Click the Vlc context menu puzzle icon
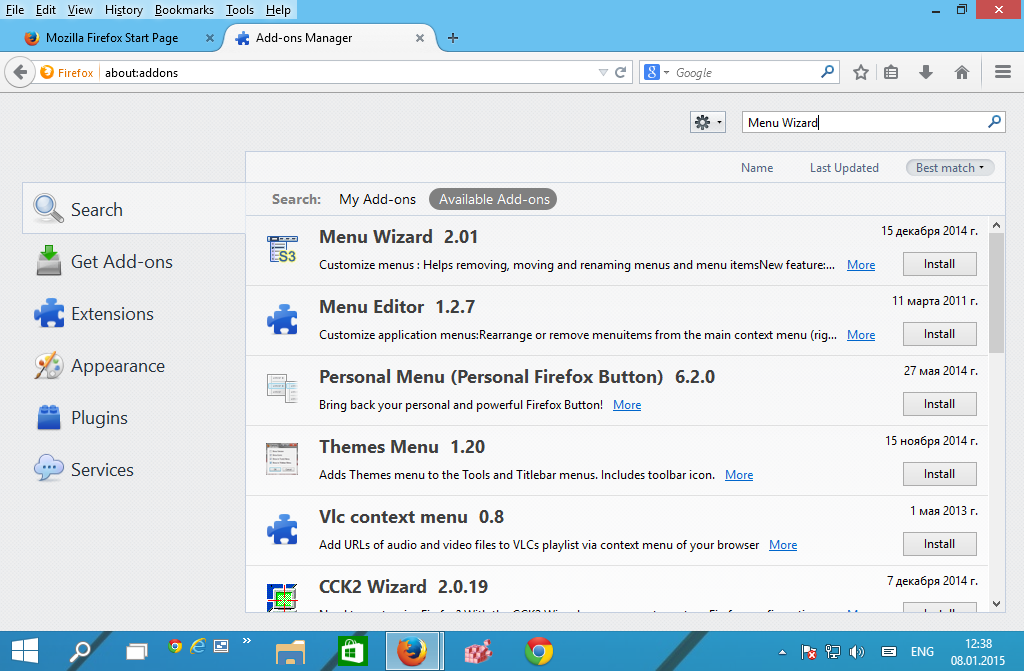 coord(282,529)
